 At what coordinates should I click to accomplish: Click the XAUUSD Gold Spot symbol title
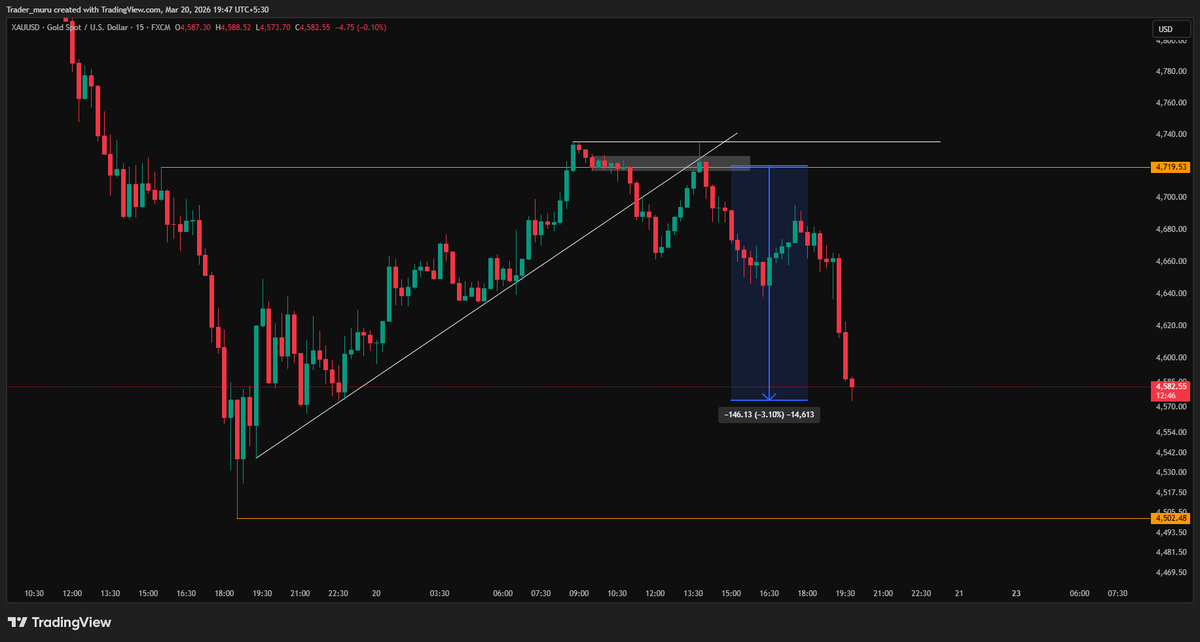point(89,27)
